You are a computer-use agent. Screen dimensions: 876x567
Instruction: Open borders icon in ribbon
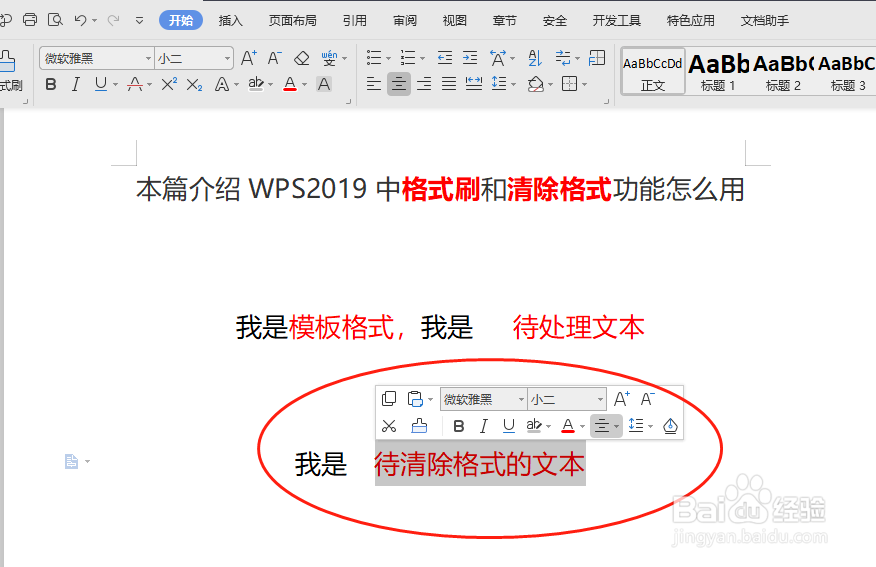(569, 84)
